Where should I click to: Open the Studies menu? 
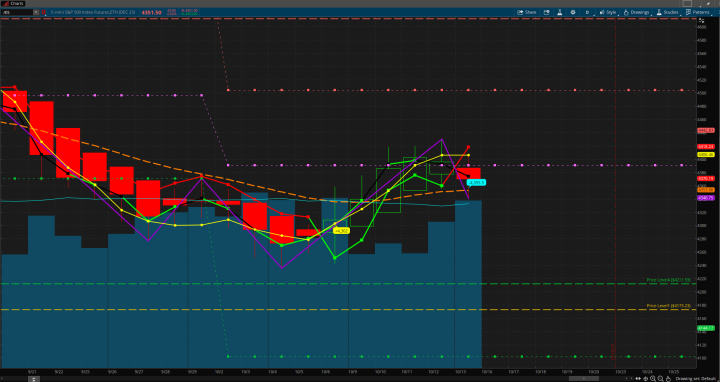point(667,12)
